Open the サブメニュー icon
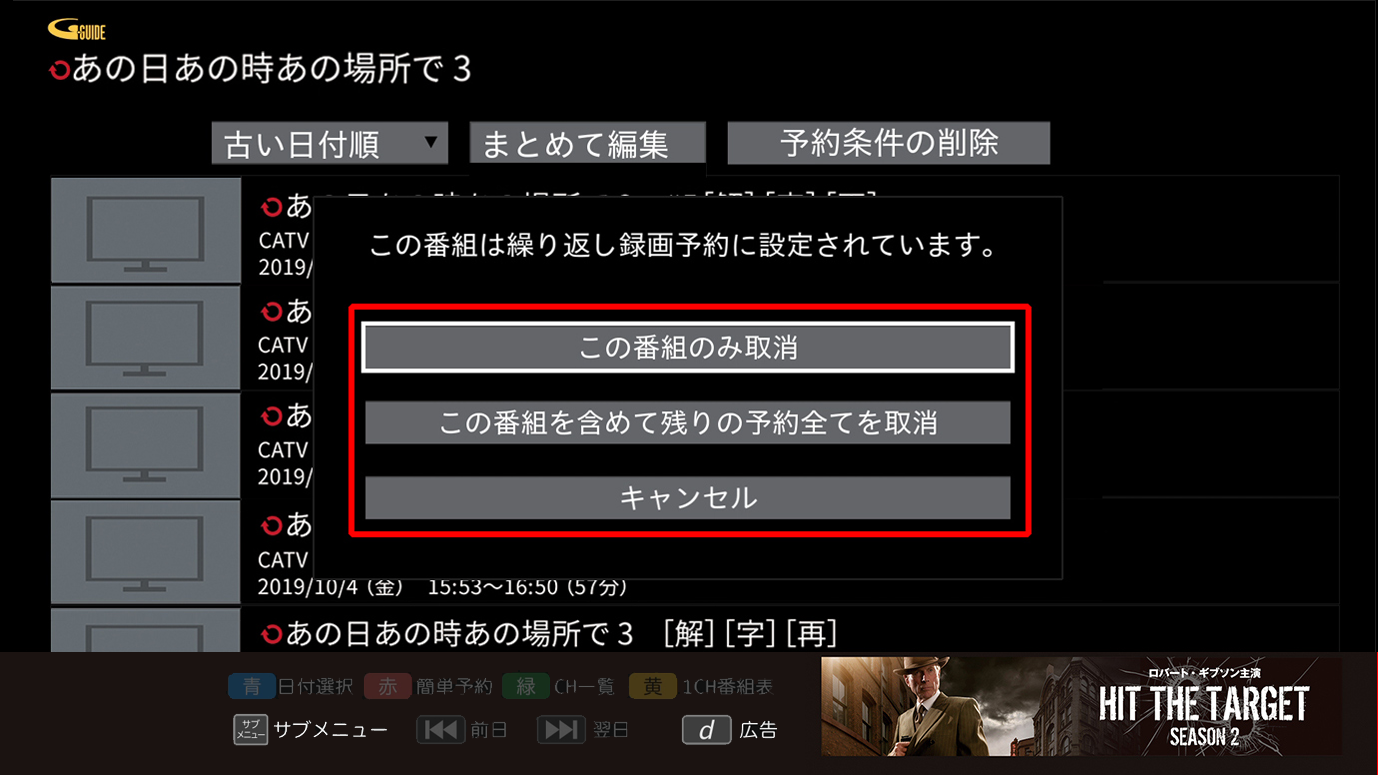The image size is (1378, 775). [250, 730]
